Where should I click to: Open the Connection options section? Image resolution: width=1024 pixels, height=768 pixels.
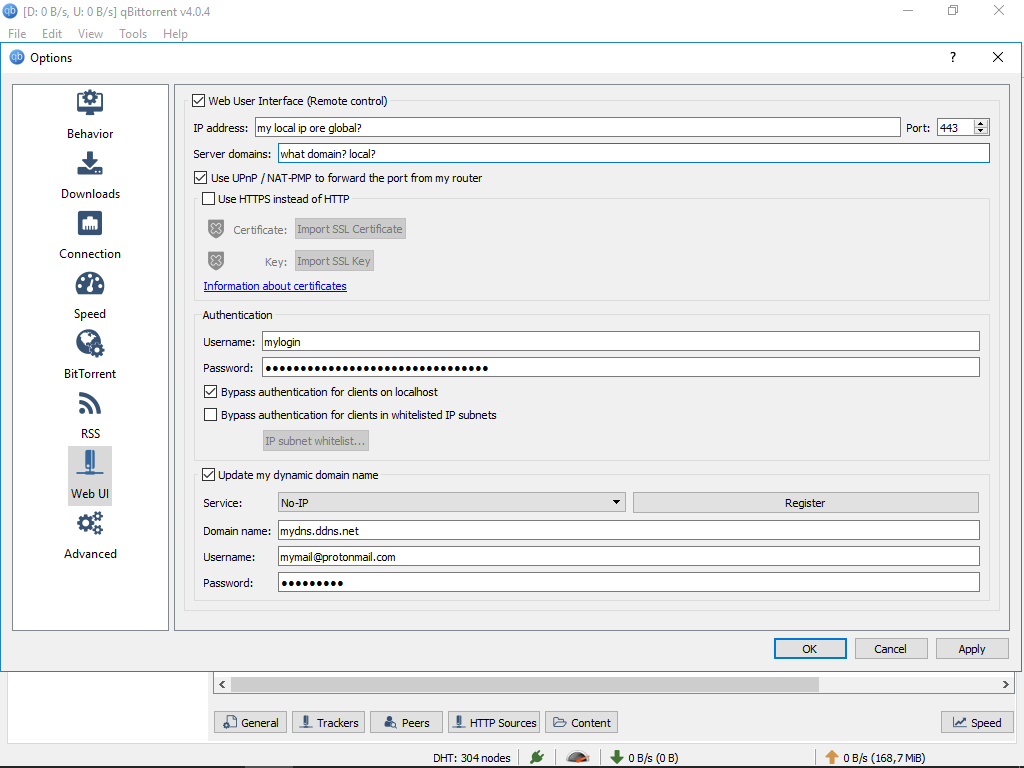point(90,236)
